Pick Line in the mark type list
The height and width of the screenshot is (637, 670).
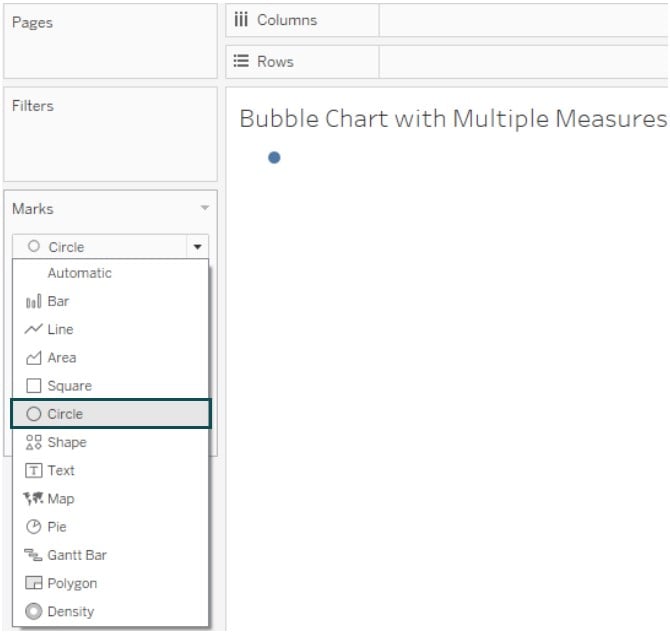[111, 329]
